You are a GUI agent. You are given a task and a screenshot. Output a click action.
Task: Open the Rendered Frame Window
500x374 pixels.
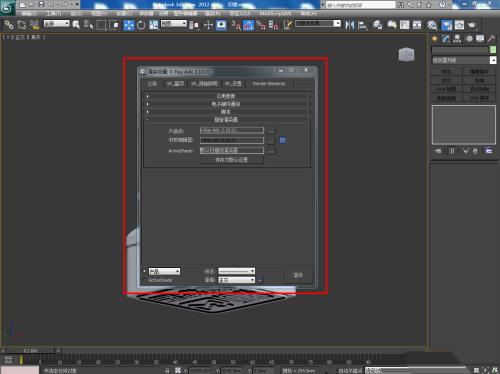(x=459, y=25)
